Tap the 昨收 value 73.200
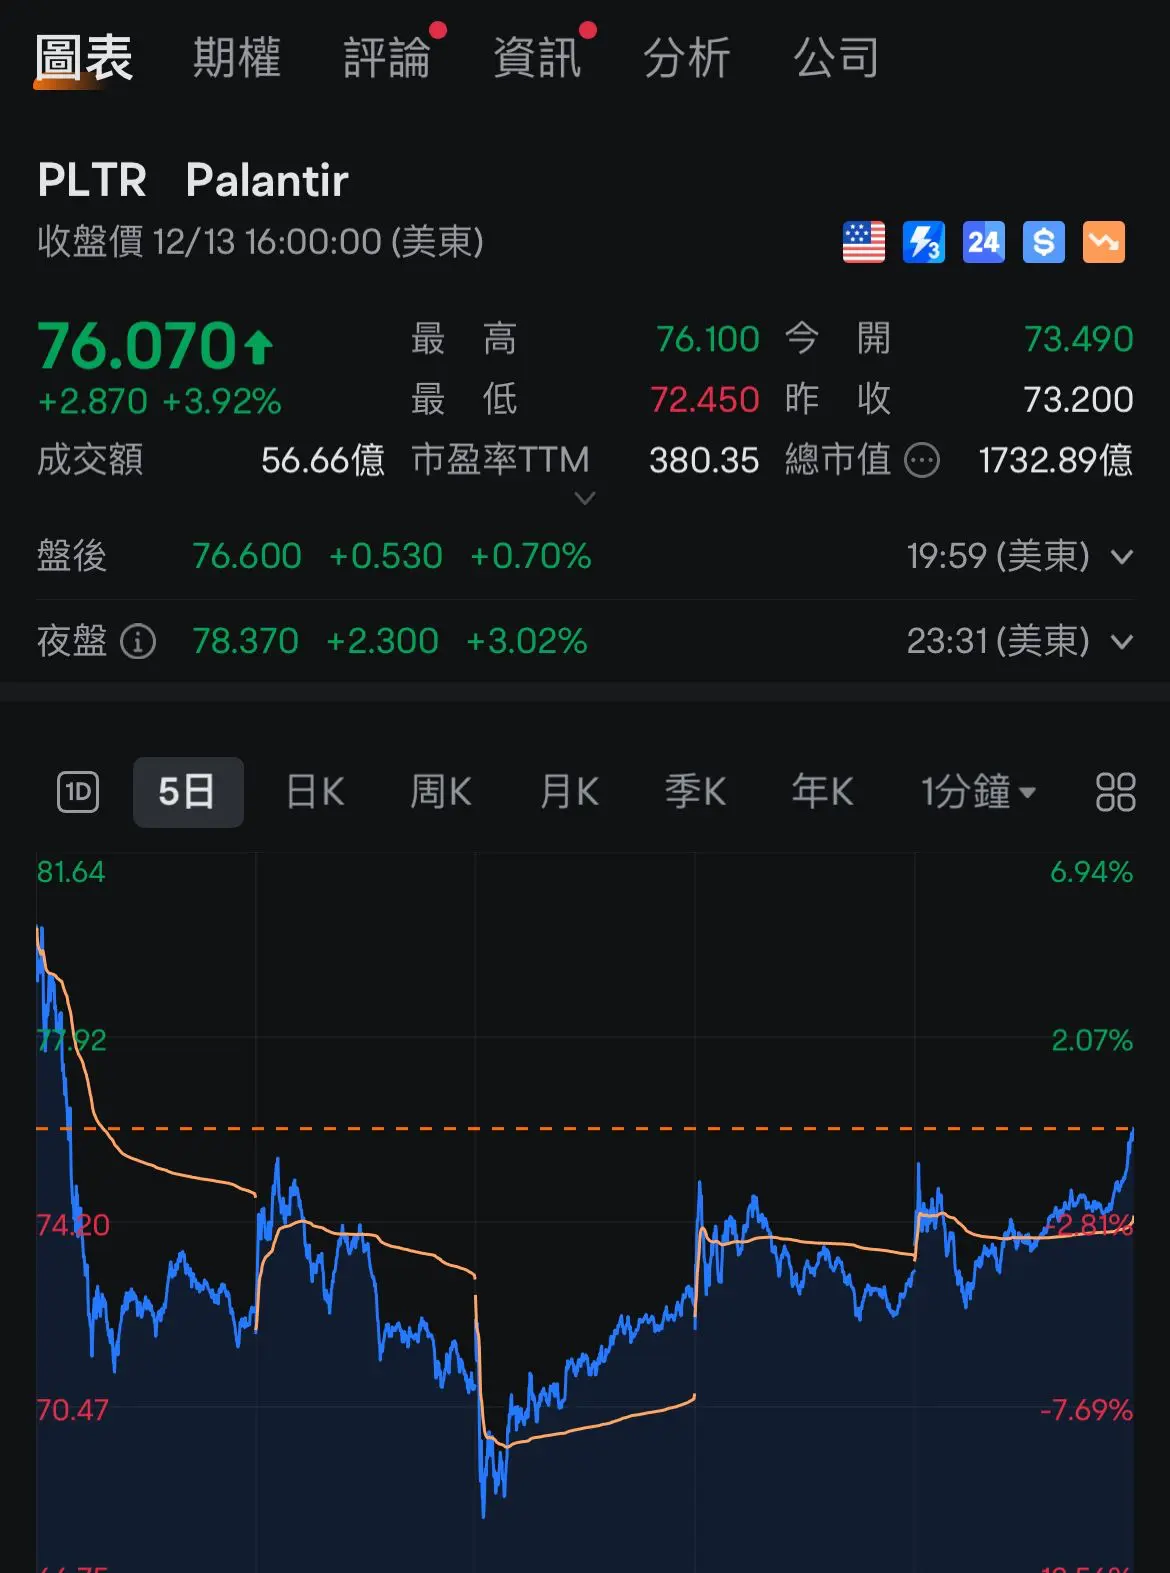 (1079, 400)
